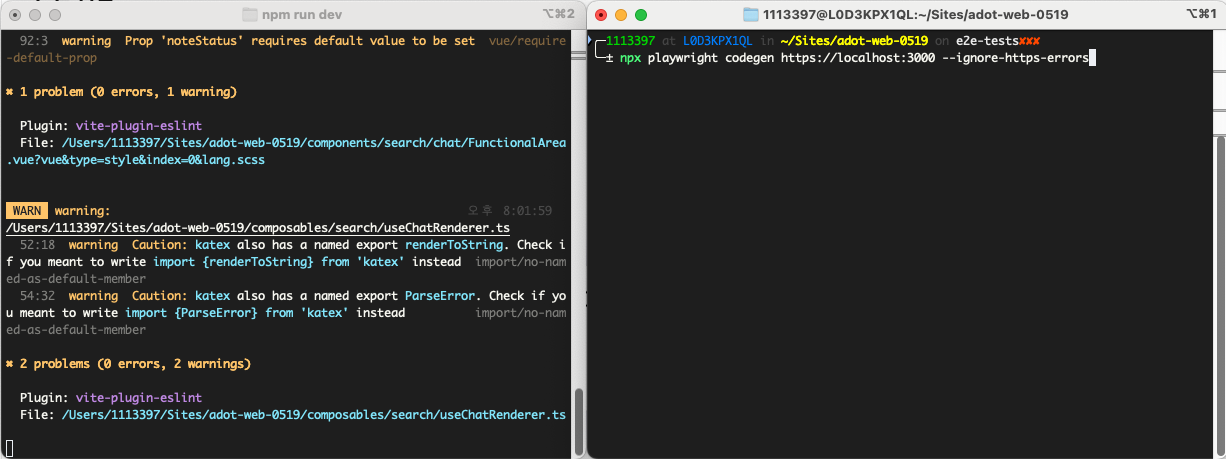The width and height of the screenshot is (1226, 459).
Task: Click '.vue?vue&type=style&index=0&lang.scss' text
Action: point(136,160)
